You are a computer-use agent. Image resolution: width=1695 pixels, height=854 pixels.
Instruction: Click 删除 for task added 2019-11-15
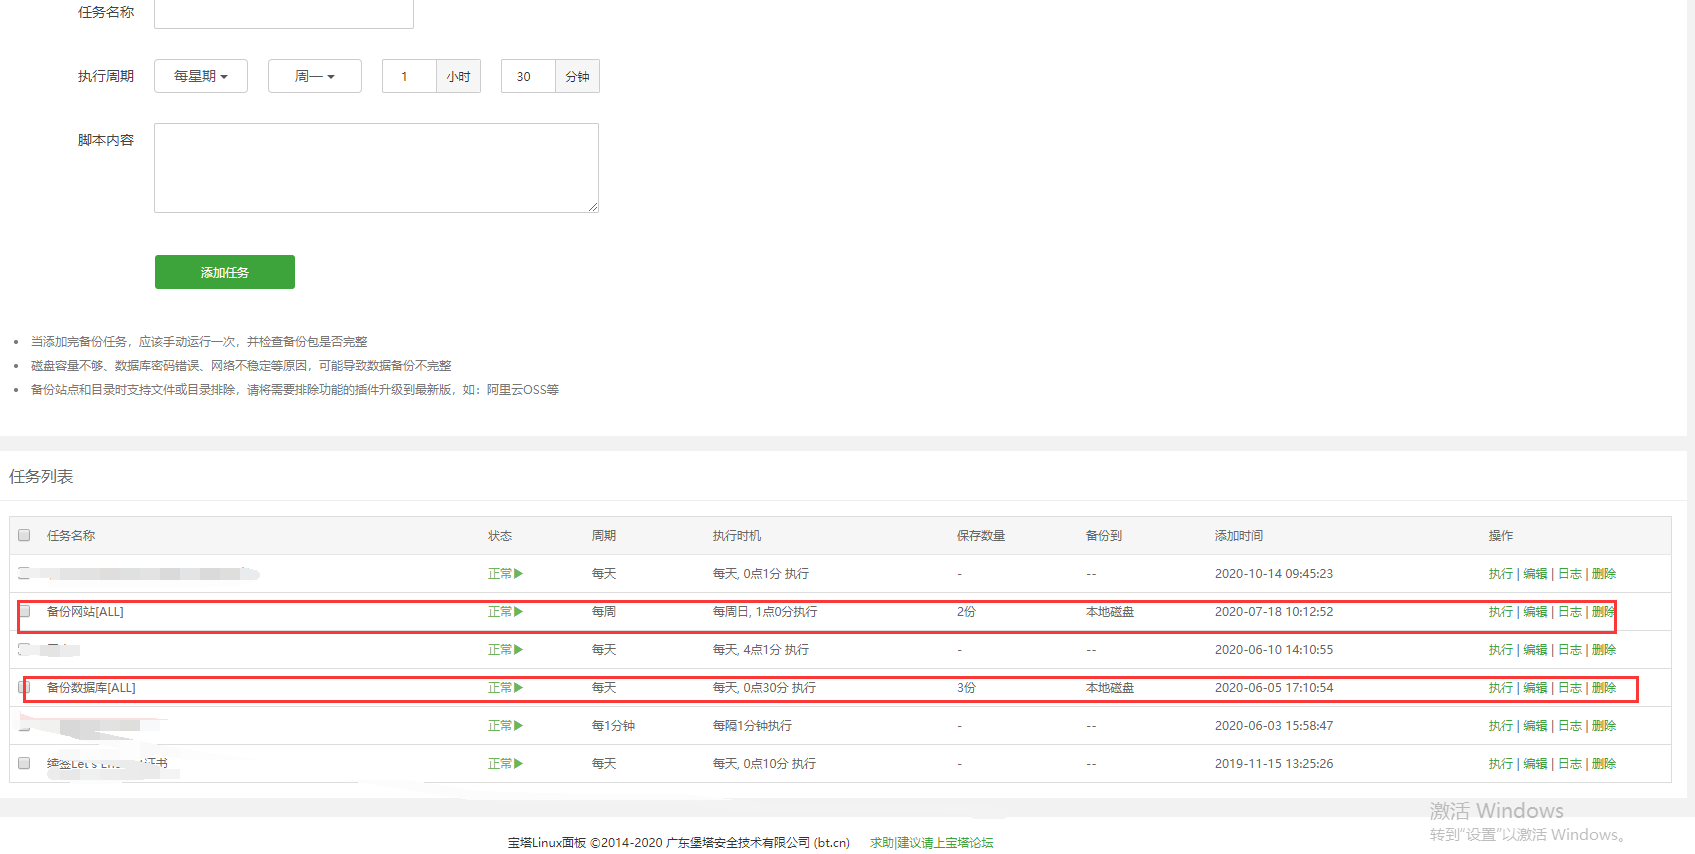(1604, 764)
